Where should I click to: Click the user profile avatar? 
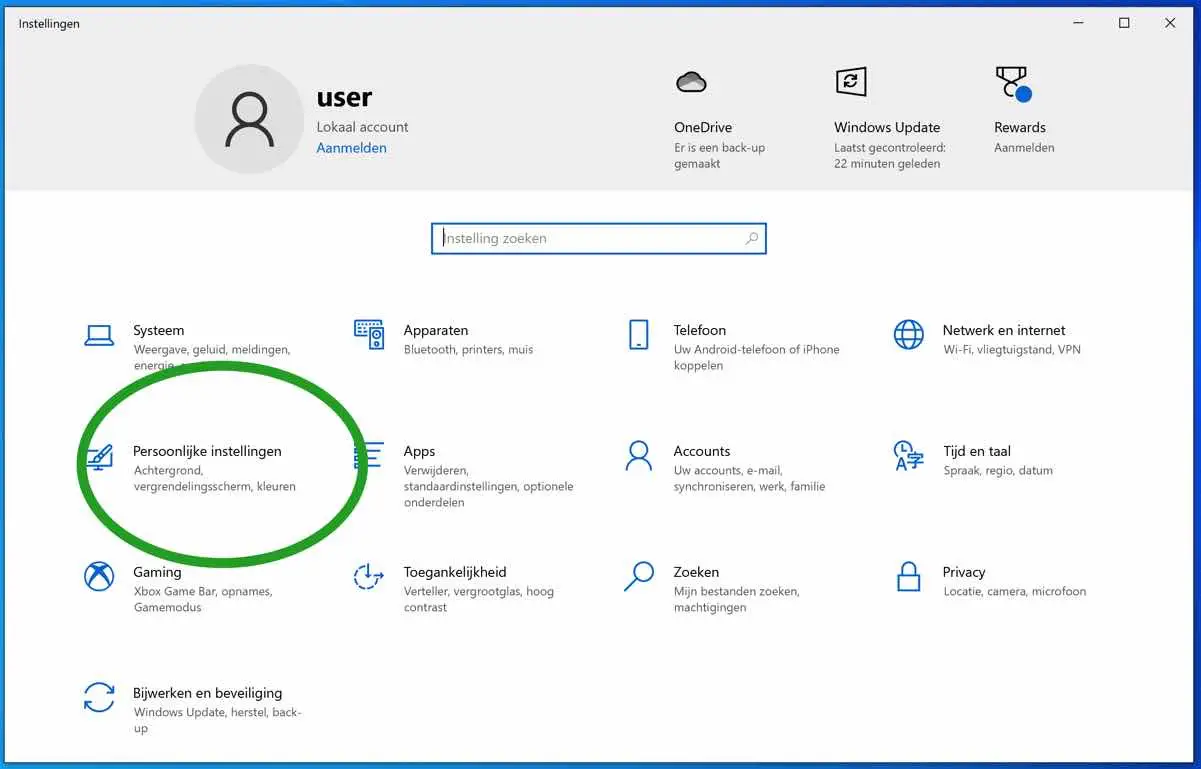pos(249,119)
